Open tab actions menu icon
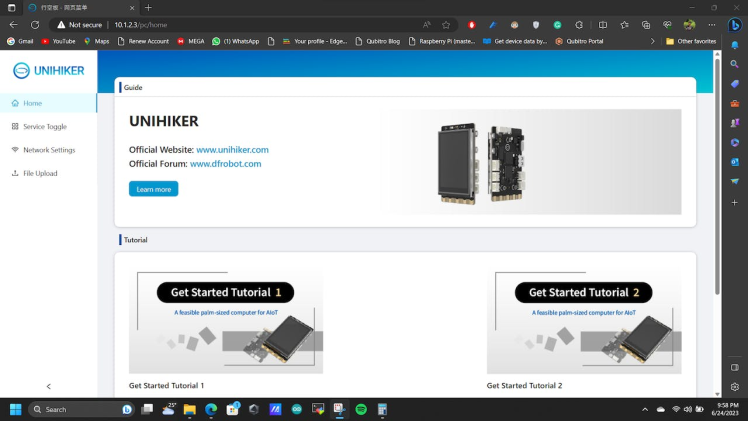748x421 pixels. (x=11, y=8)
